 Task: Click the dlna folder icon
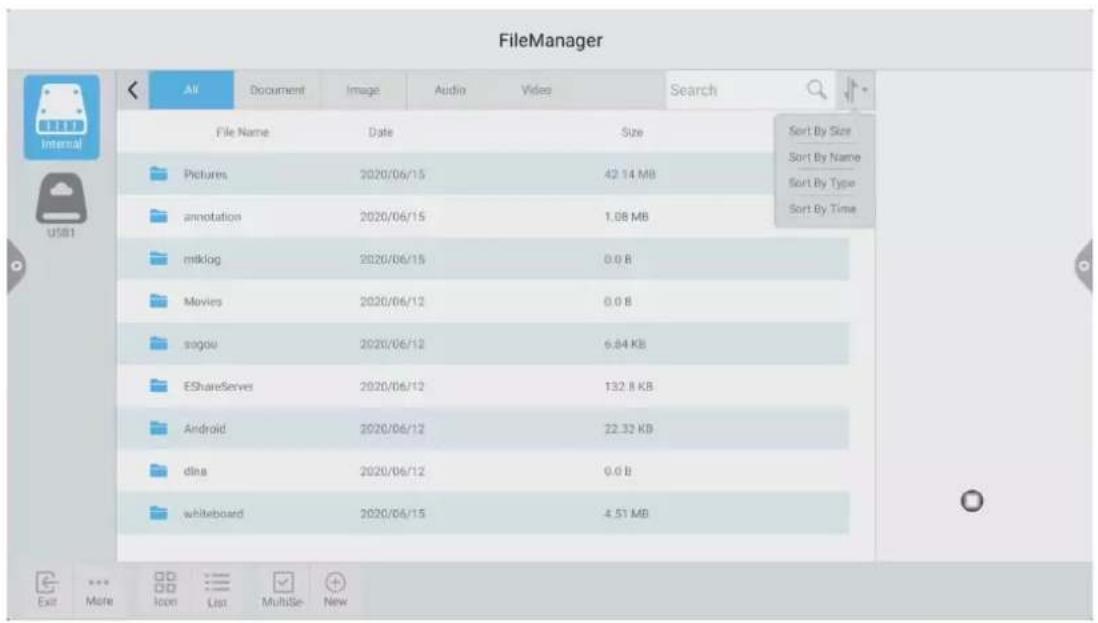click(159, 471)
